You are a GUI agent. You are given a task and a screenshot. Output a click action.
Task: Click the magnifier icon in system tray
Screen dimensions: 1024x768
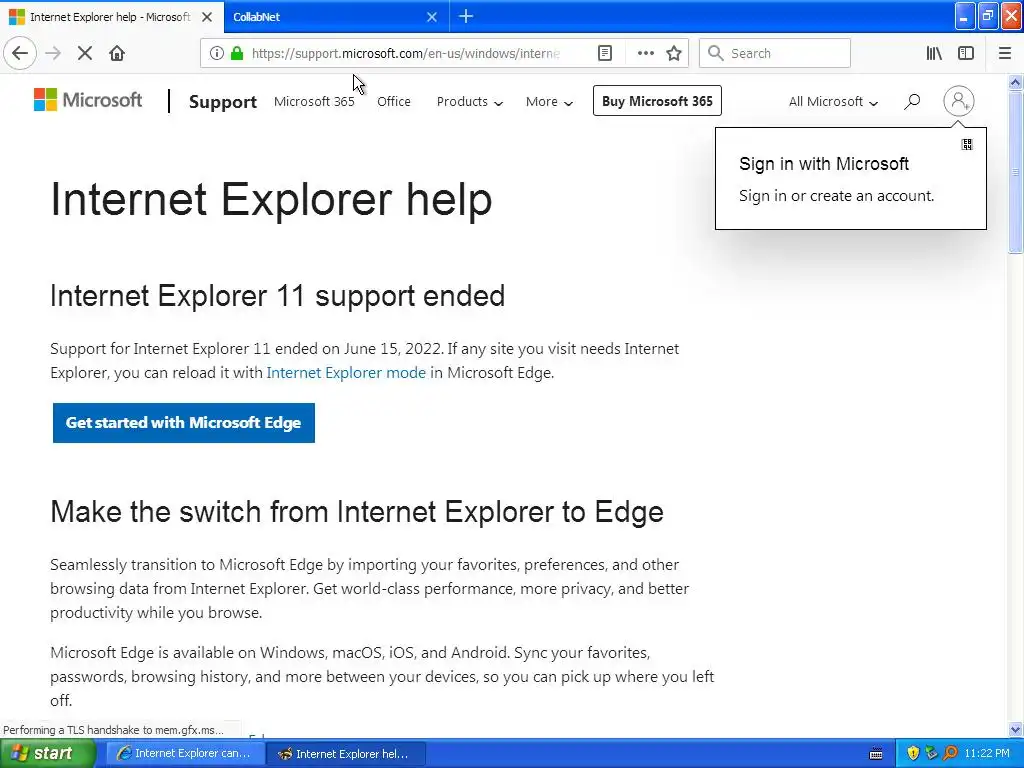coord(950,754)
